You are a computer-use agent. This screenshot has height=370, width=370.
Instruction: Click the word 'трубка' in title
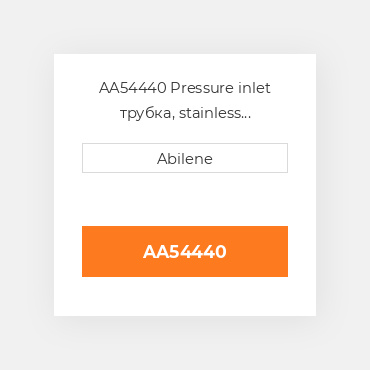145,114
